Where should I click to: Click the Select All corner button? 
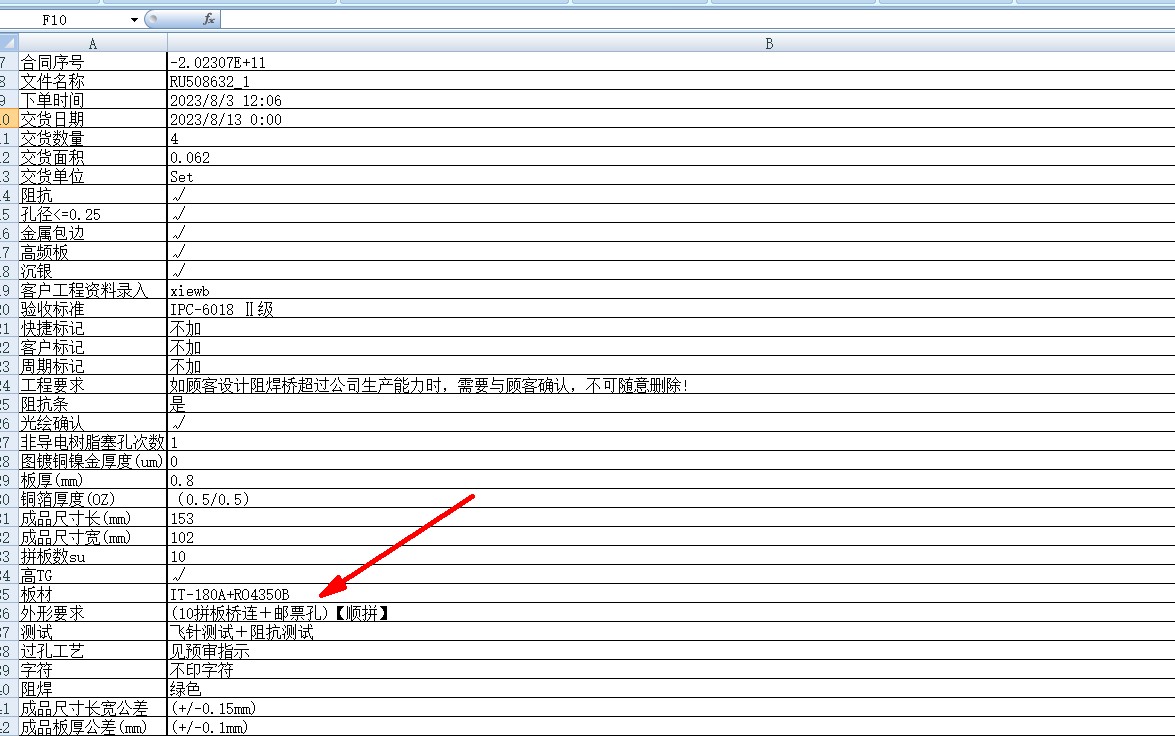(x=9, y=43)
